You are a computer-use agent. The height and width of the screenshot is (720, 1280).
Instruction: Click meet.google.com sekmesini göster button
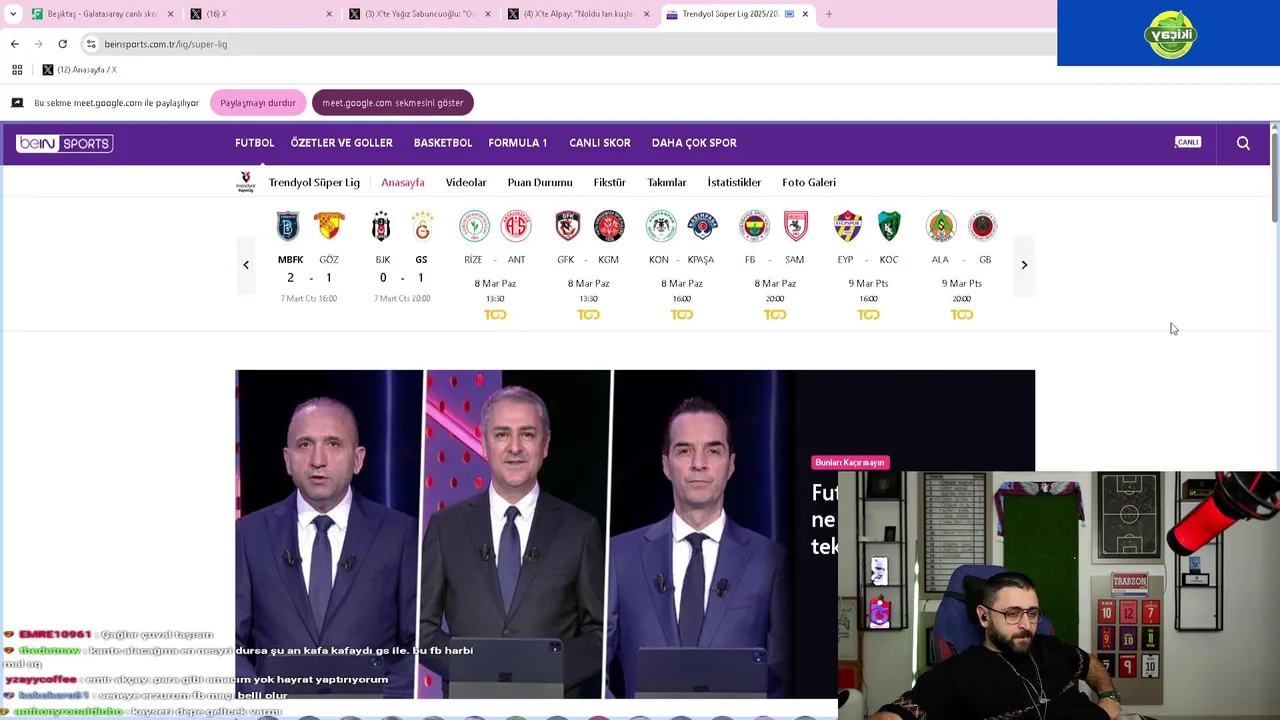393,103
